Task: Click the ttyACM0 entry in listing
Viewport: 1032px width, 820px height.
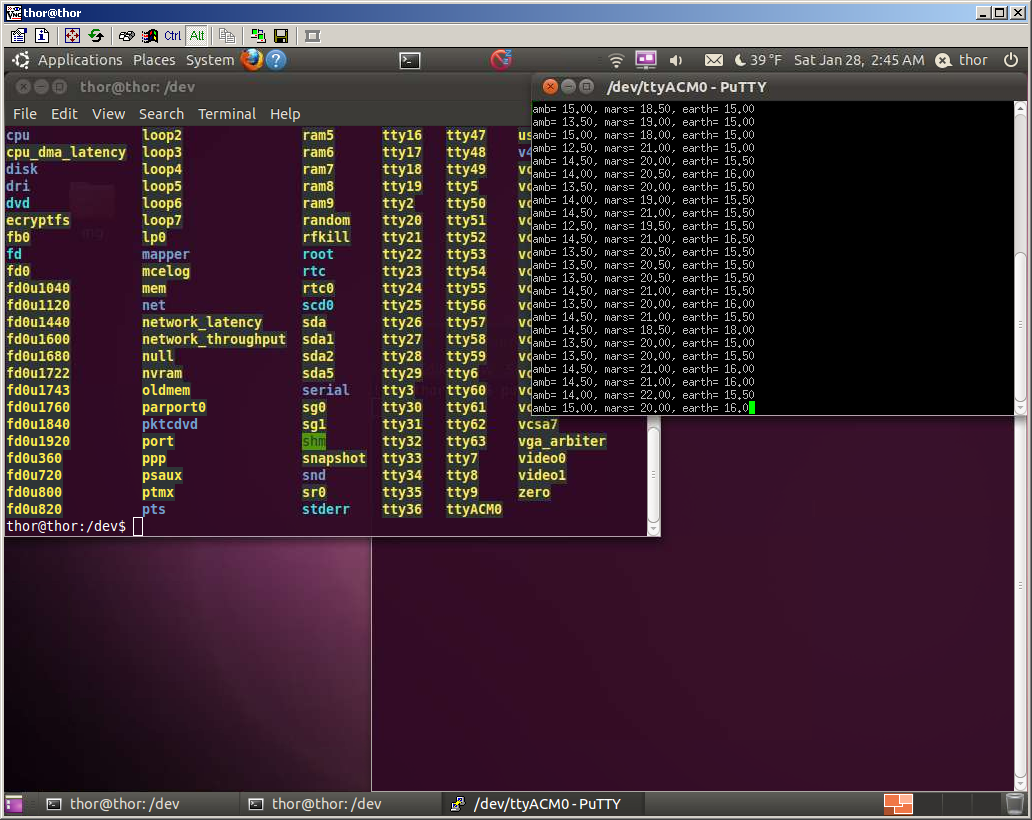Action: [x=474, y=509]
